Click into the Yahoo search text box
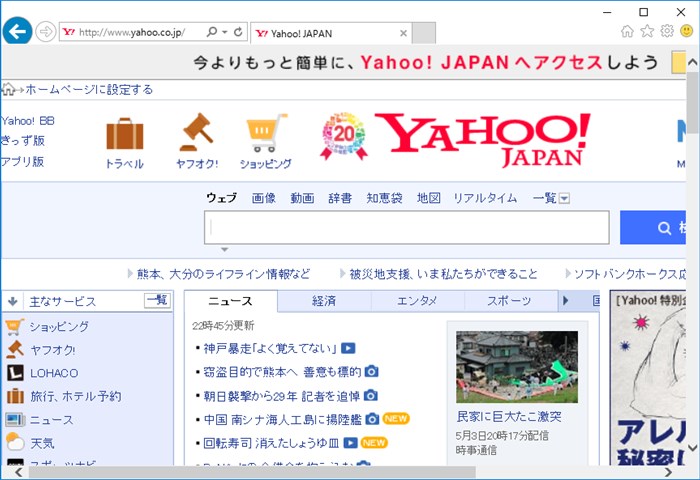 pos(407,228)
